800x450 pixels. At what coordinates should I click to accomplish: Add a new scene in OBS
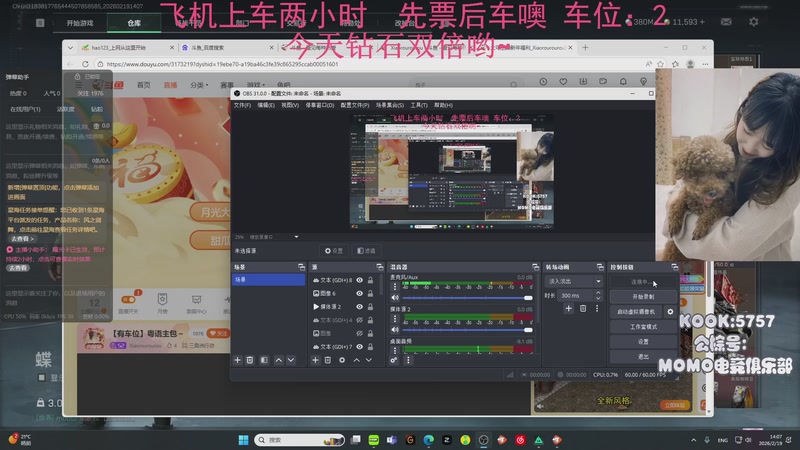click(x=237, y=360)
